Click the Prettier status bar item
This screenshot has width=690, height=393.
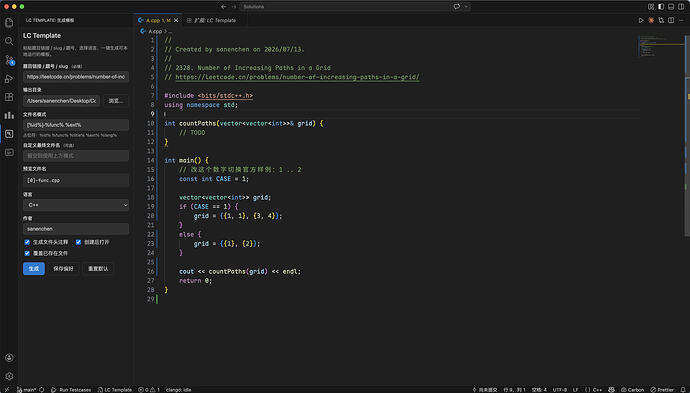click(662, 389)
